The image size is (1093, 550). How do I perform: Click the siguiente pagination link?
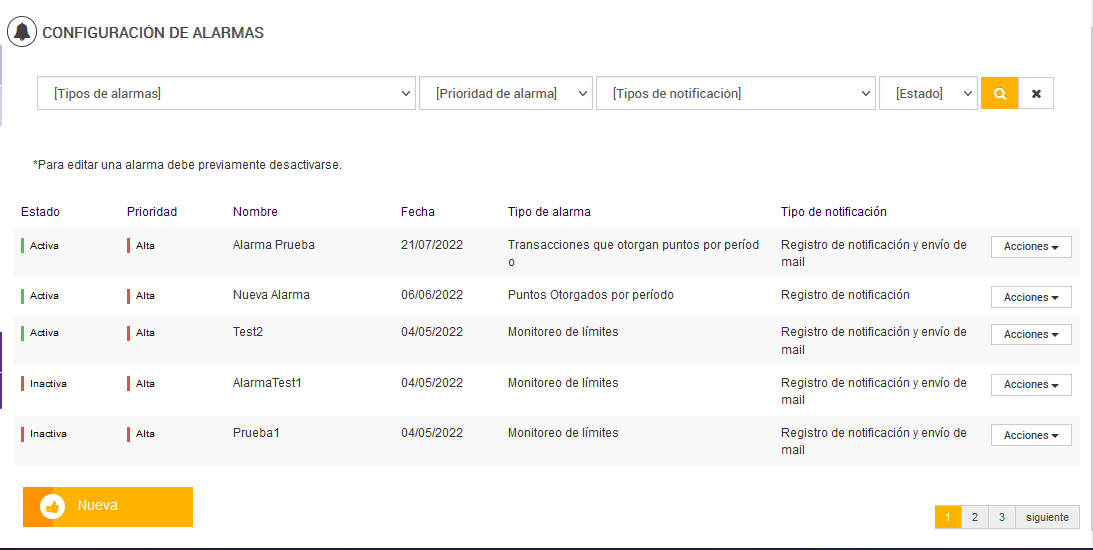[x=1047, y=517]
